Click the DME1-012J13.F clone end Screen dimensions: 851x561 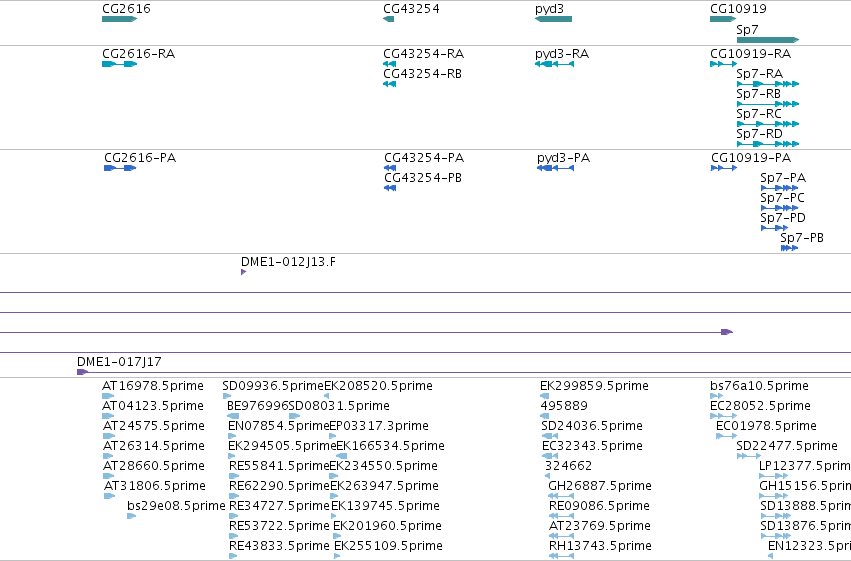click(x=244, y=272)
